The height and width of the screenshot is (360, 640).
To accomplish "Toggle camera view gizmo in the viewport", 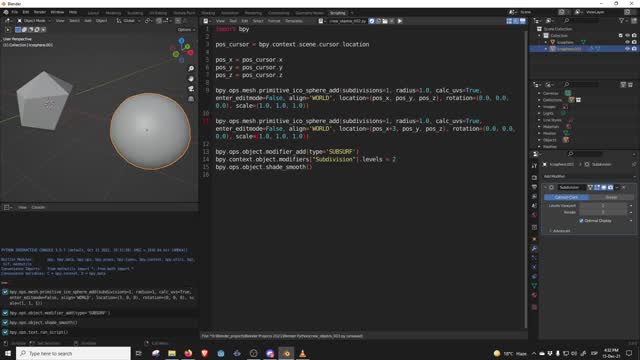I will 191,89.
